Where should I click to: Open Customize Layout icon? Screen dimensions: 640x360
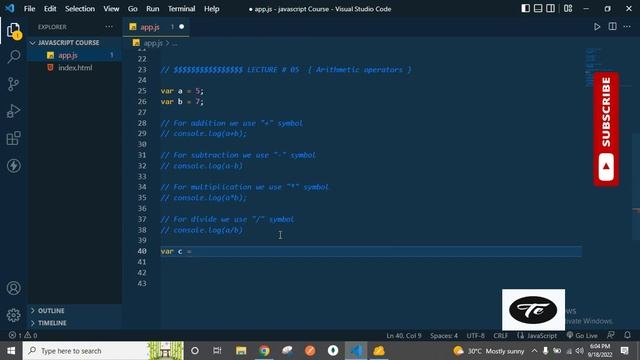568,9
